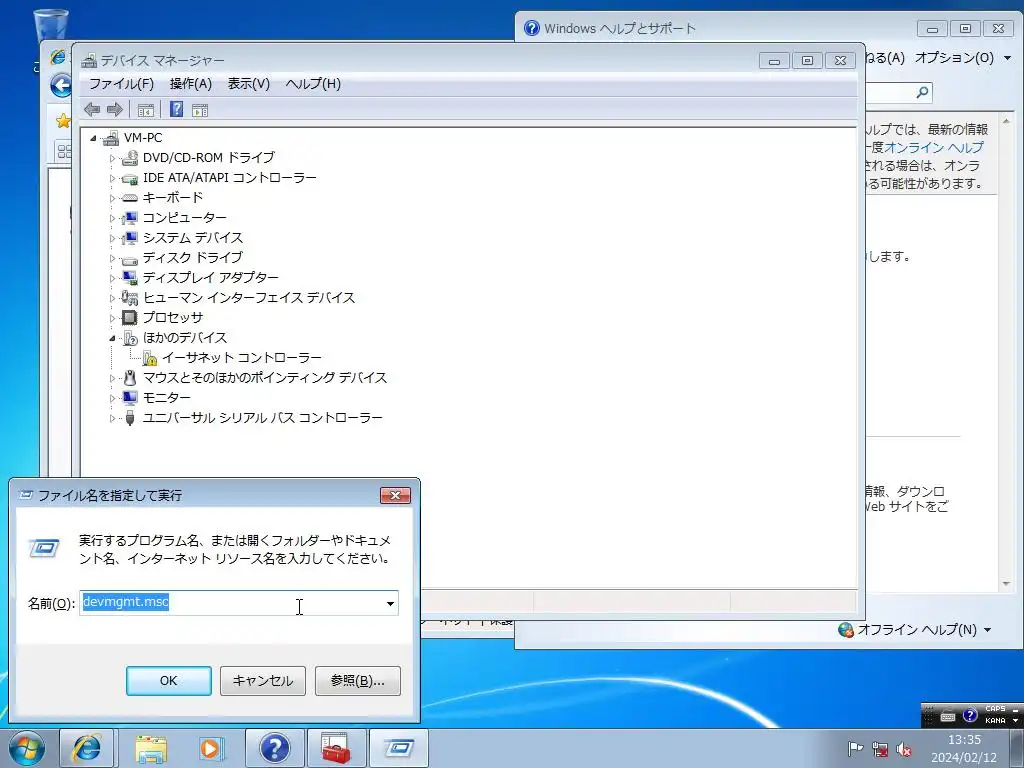The width and height of the screenshot is (1024, 768).
Task: Click the Forward arrow in Device Manager toolbar
Action: point(115,110)
